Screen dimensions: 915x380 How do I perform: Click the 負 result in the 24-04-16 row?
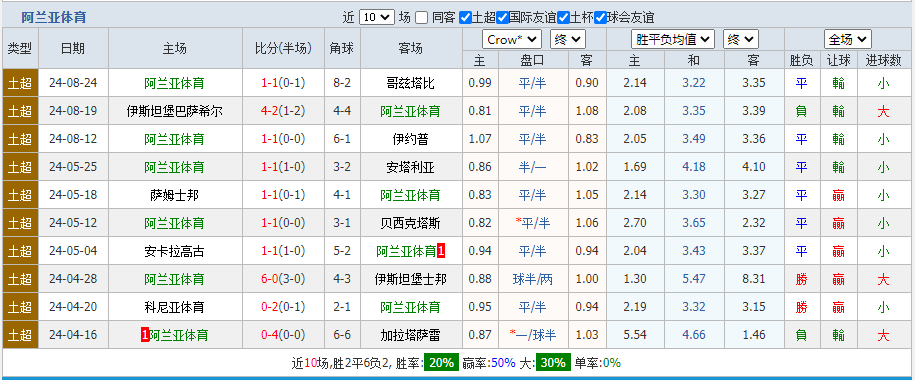pyautogui.click(x=802, y=335)
